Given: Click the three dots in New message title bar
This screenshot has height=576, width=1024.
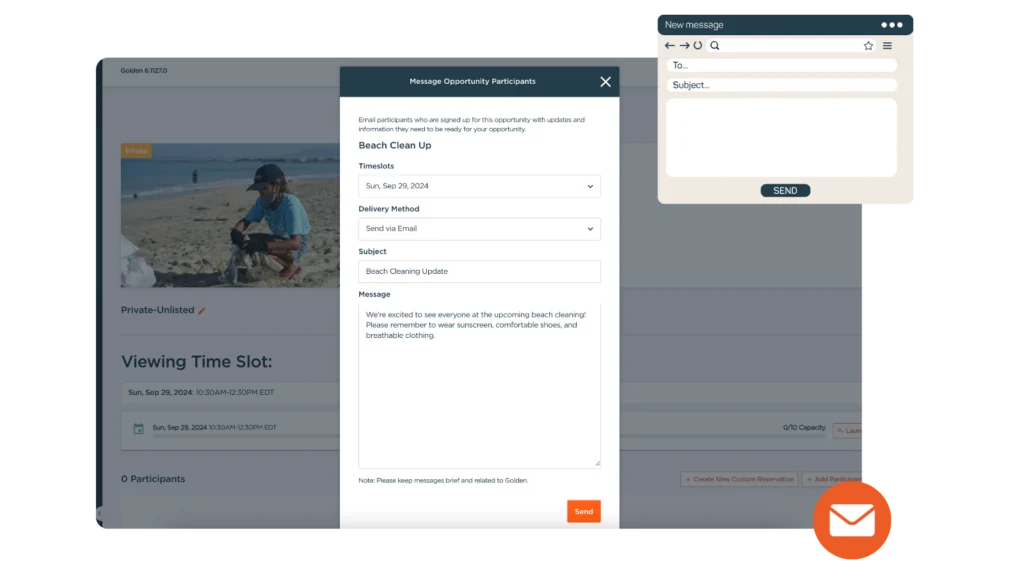Looking at the screenshot, I should click(891, 25).
